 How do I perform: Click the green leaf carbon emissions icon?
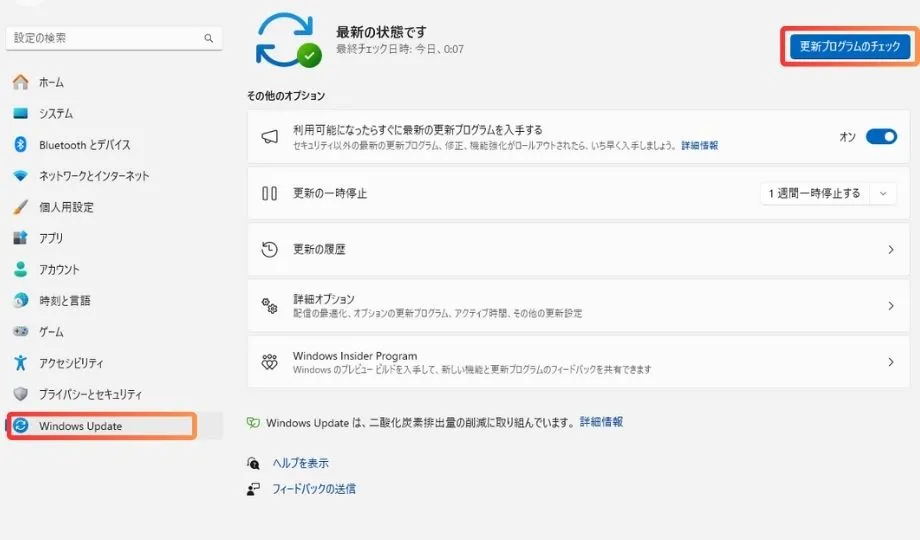click(253, 423)
